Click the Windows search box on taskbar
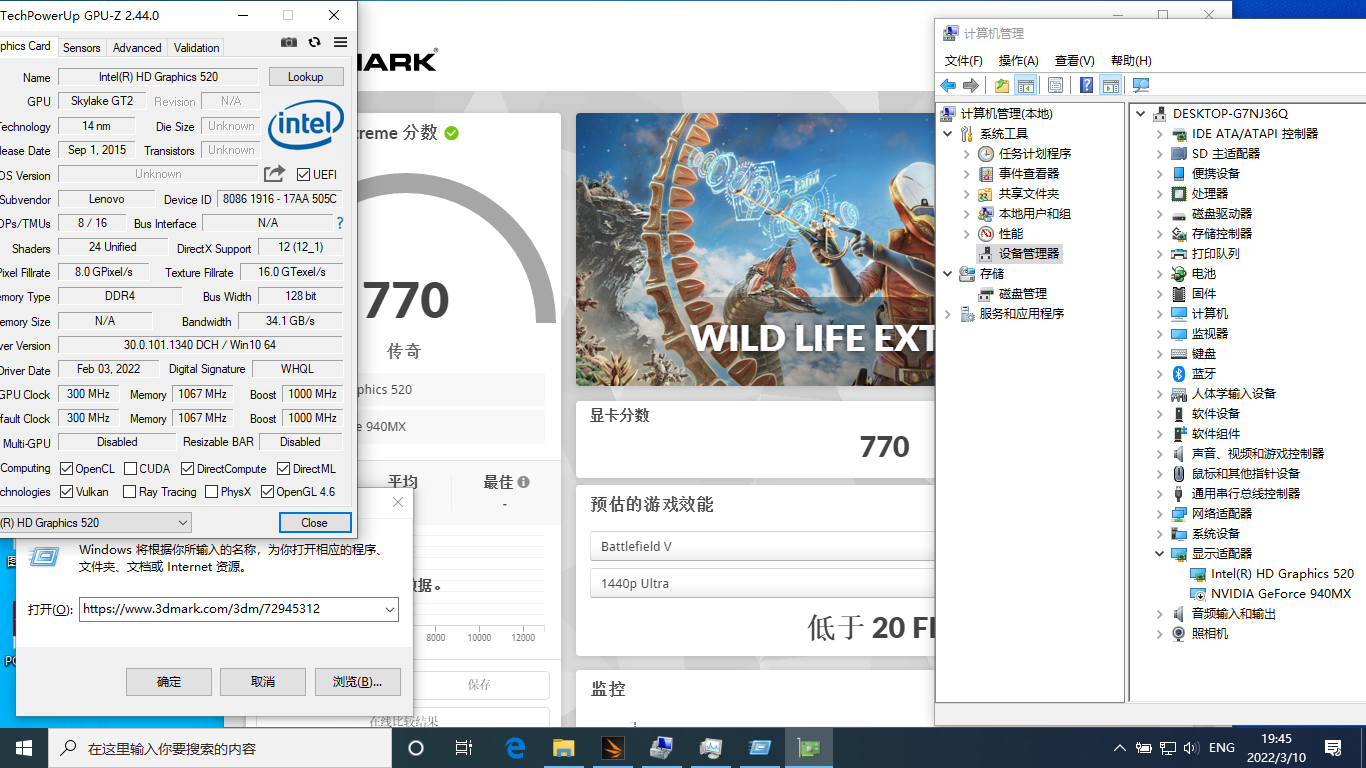Viewport: 1366px width, 768px height. pyautogui.click(x=221, y=748)
